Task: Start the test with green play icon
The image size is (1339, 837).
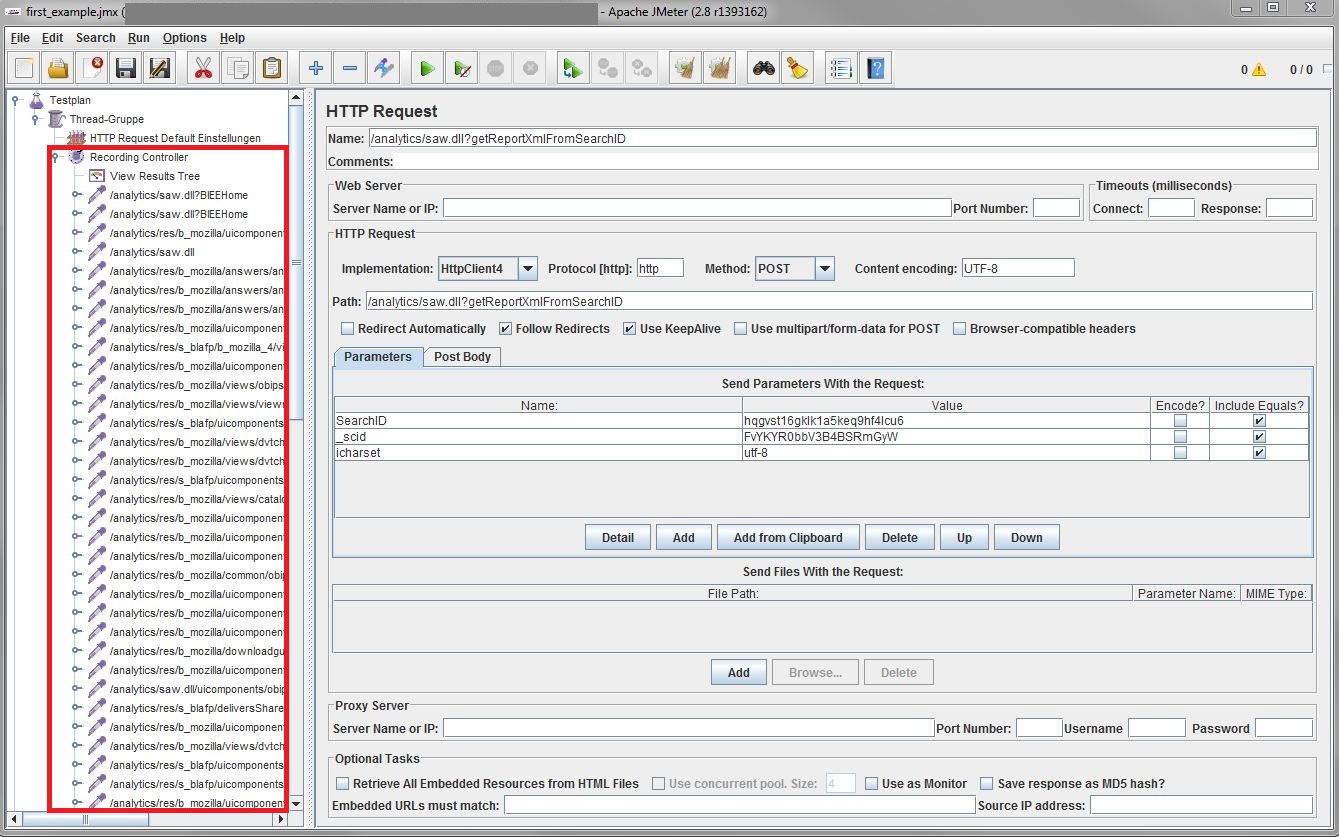Action: point(427,69)
